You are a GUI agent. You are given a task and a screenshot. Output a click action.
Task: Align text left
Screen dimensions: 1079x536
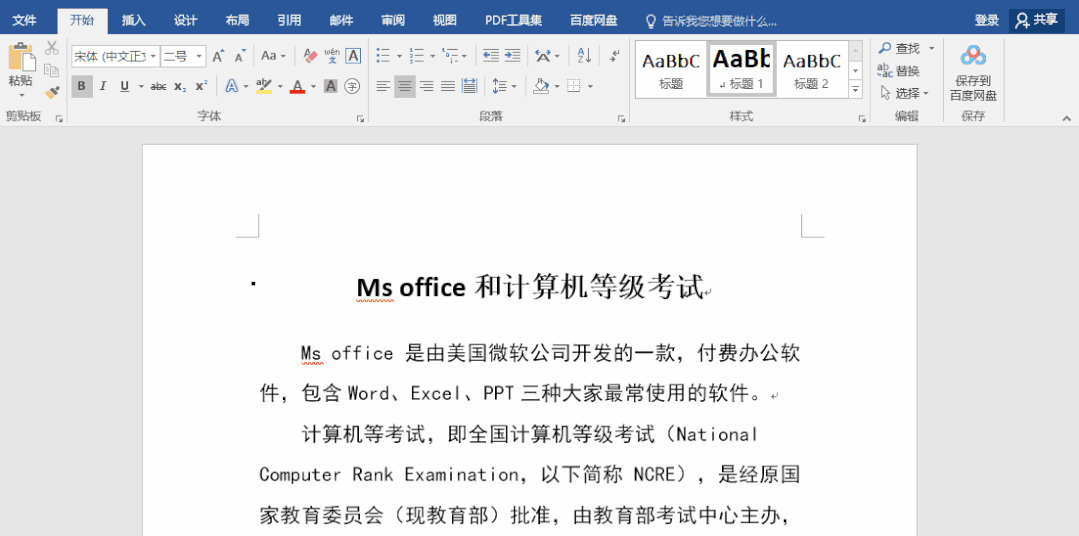point(383,86)
